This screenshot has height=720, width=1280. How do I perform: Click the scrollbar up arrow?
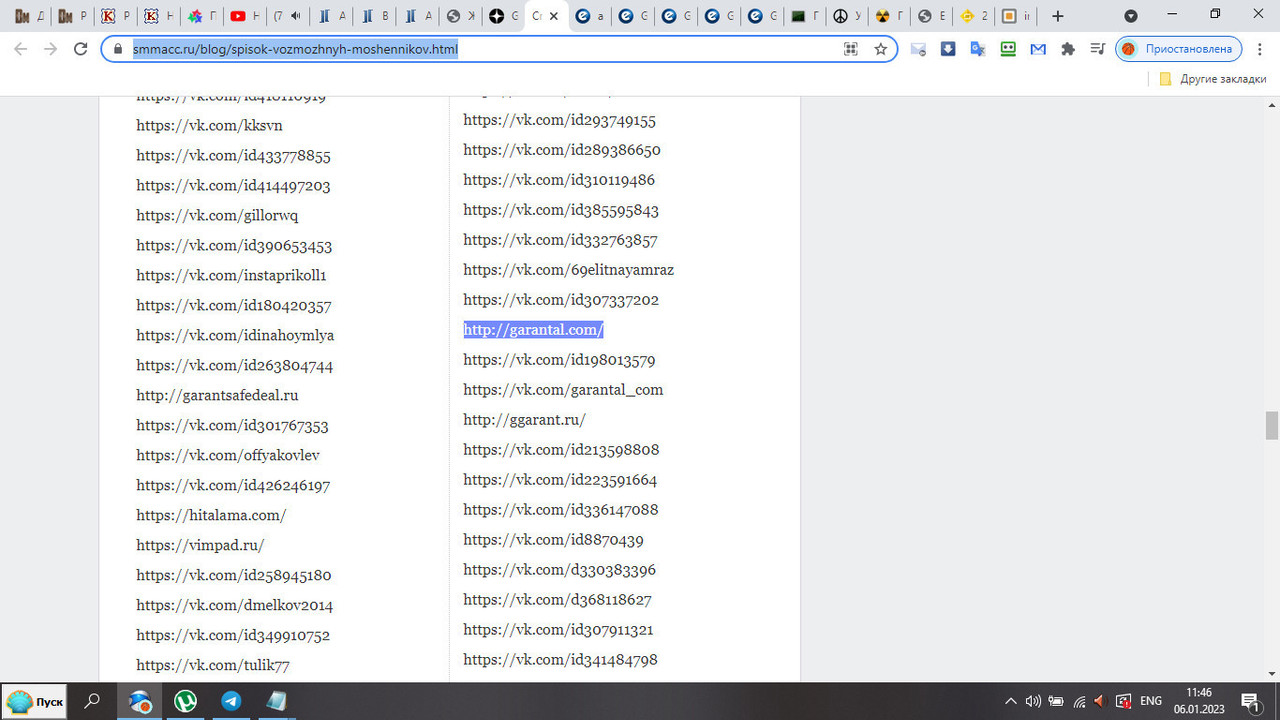[1272, 104]
